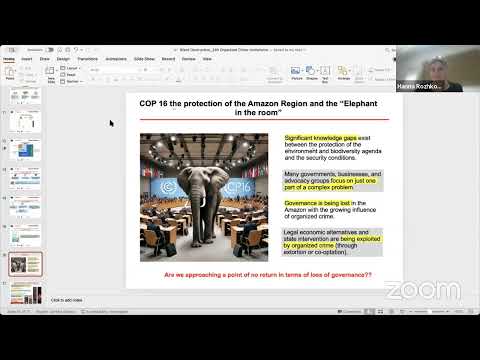The width and height of the screenshot is (480, 360).
Task: Open the Home ribbon tab
Action: pyautogui.click(x=9, y=59)
